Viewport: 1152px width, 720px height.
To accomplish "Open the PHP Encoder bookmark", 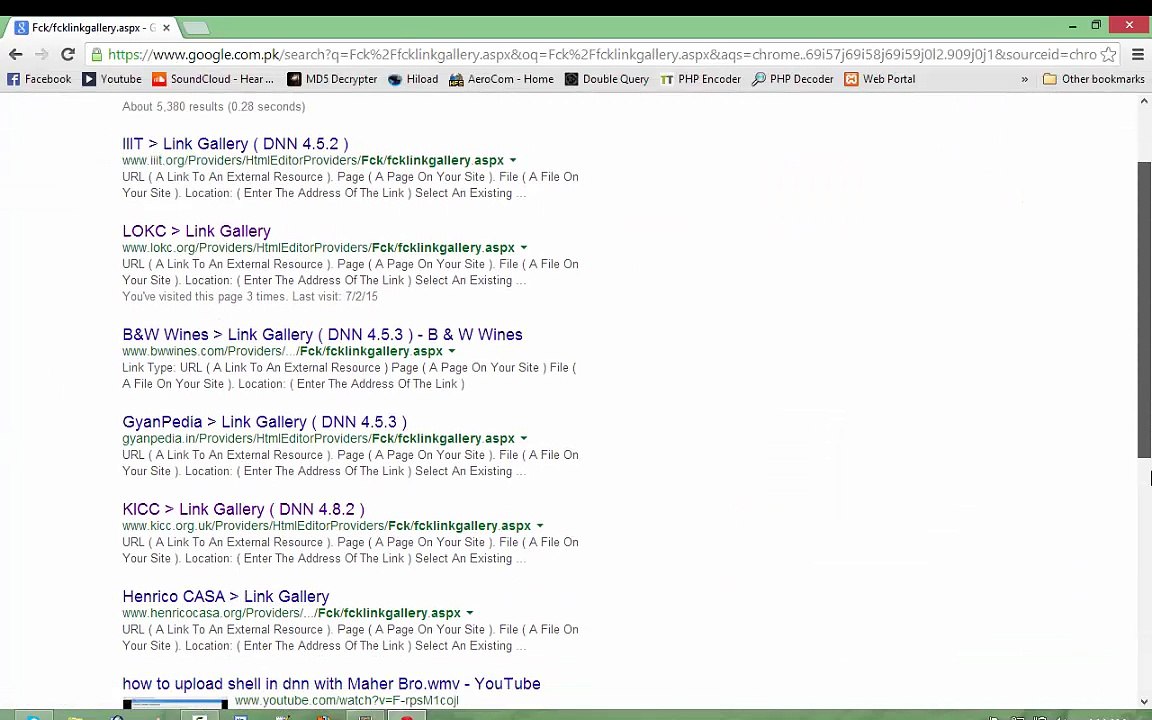I will [x=700, y=79].
